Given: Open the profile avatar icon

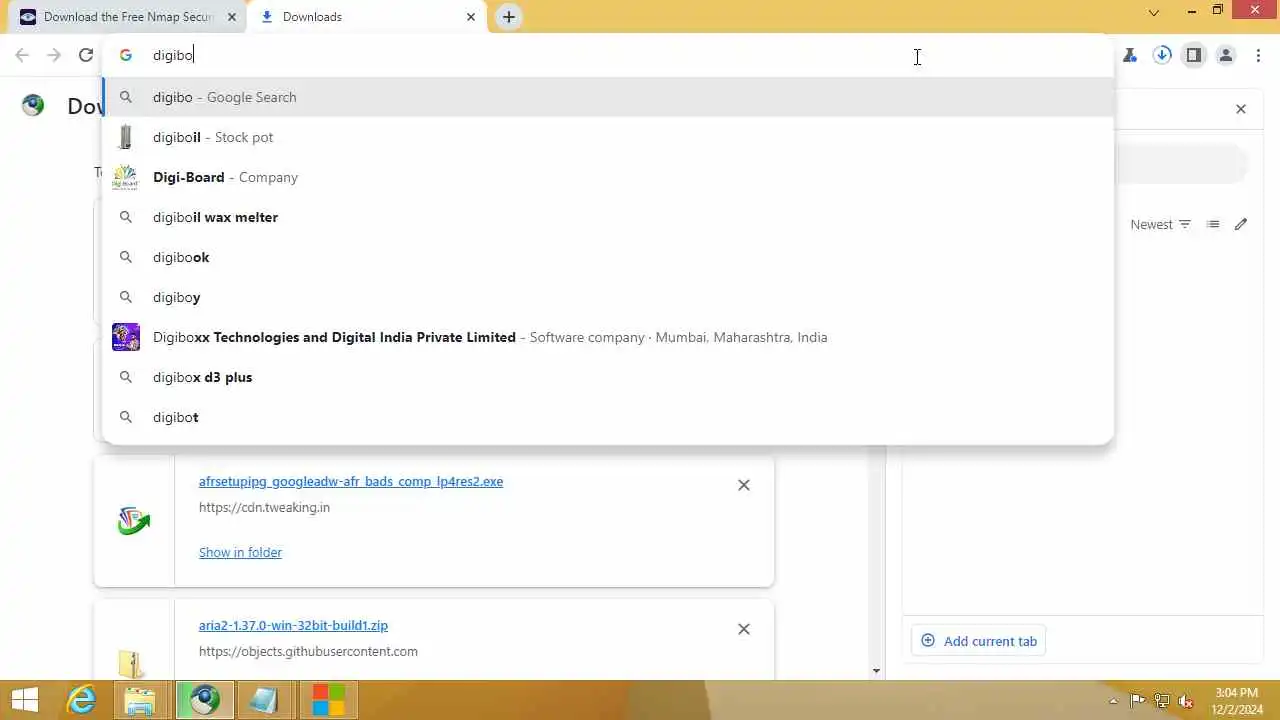Looking at the screenshot, I should click(1226, 56).
